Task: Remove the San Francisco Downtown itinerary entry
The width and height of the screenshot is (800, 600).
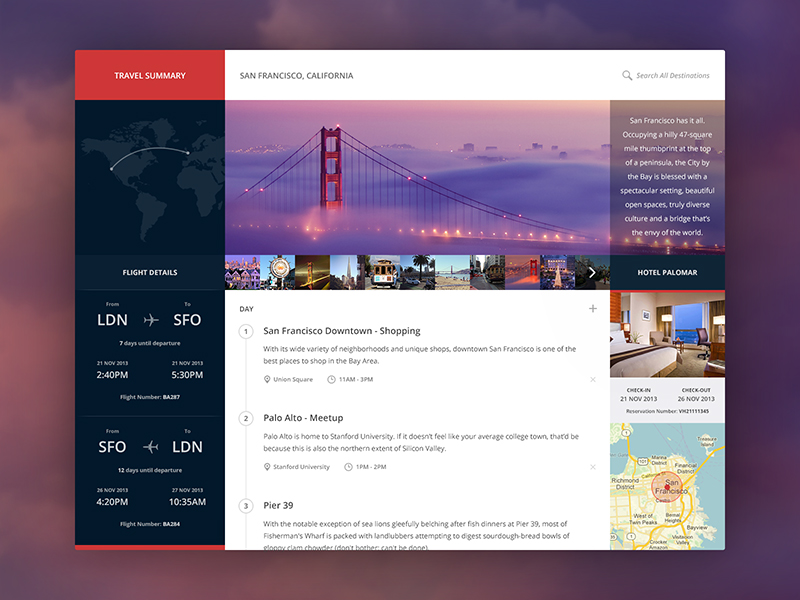Action: point(593,380)
